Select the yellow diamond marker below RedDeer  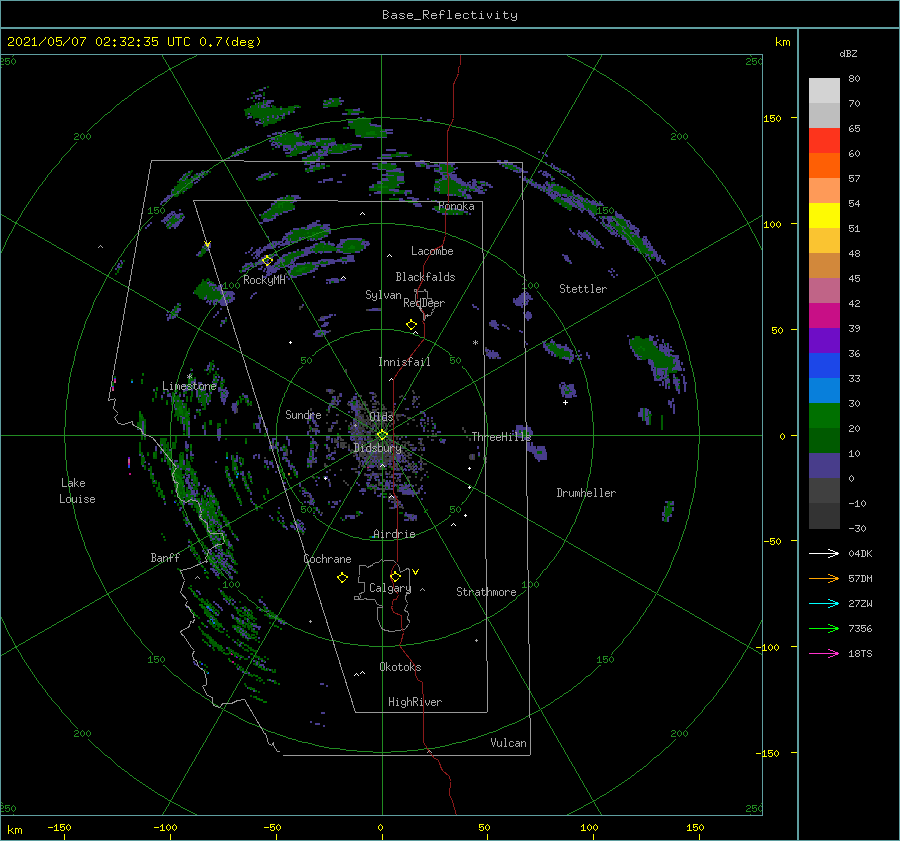411,324
